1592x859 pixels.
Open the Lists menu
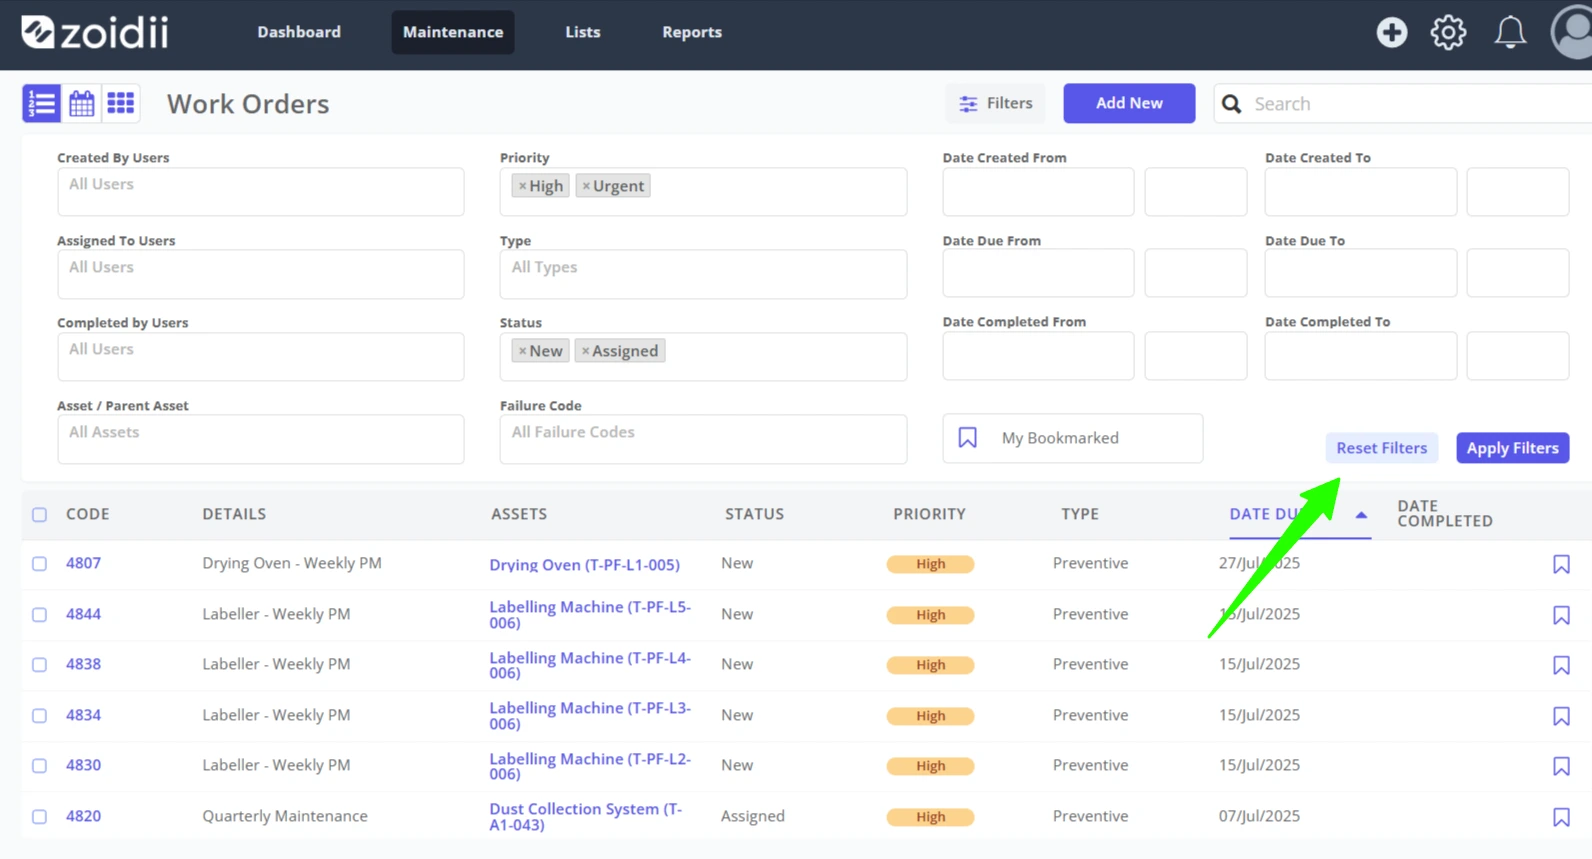coord(583,32)
